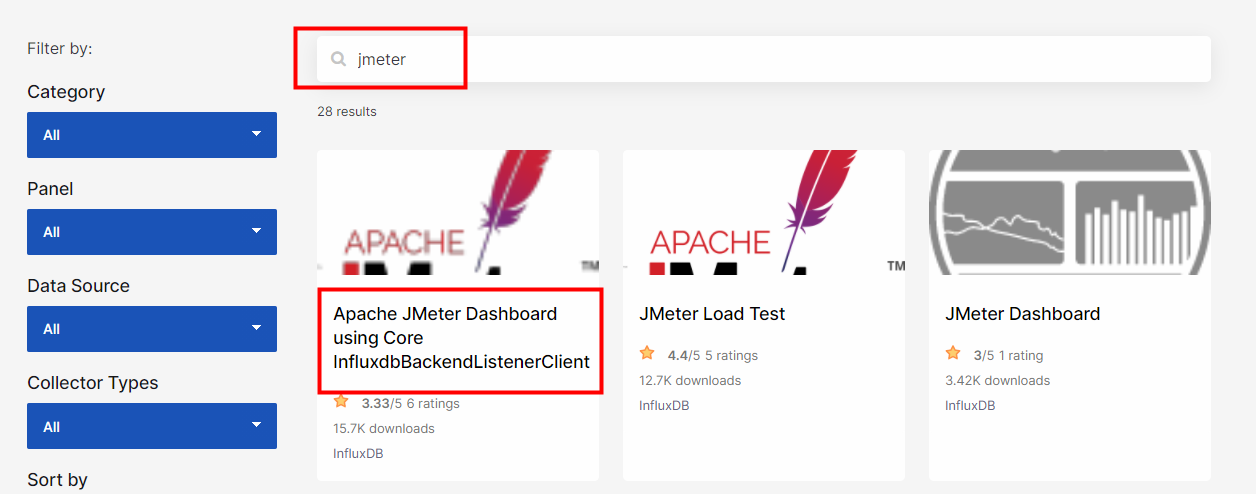Click the 3.33/5 6 ratings text
Image resolution: width=1256 pixels, height=494 pixels.
pos(410,403)
